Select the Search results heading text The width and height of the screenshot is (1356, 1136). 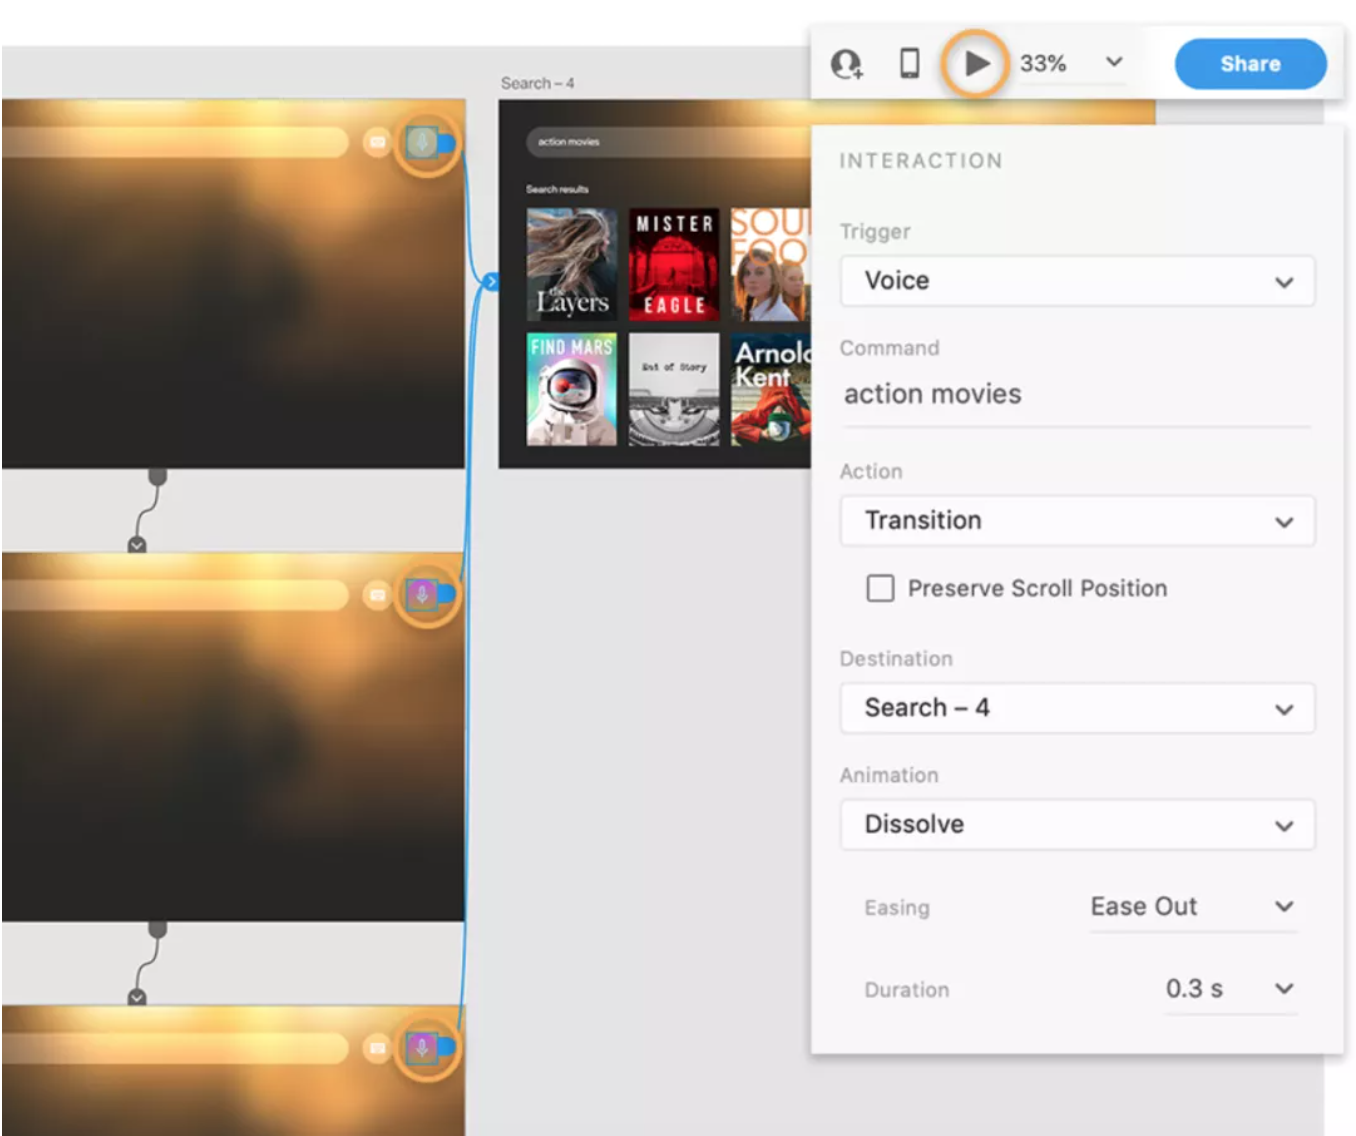pyautogui.click(x=558, y=189)
